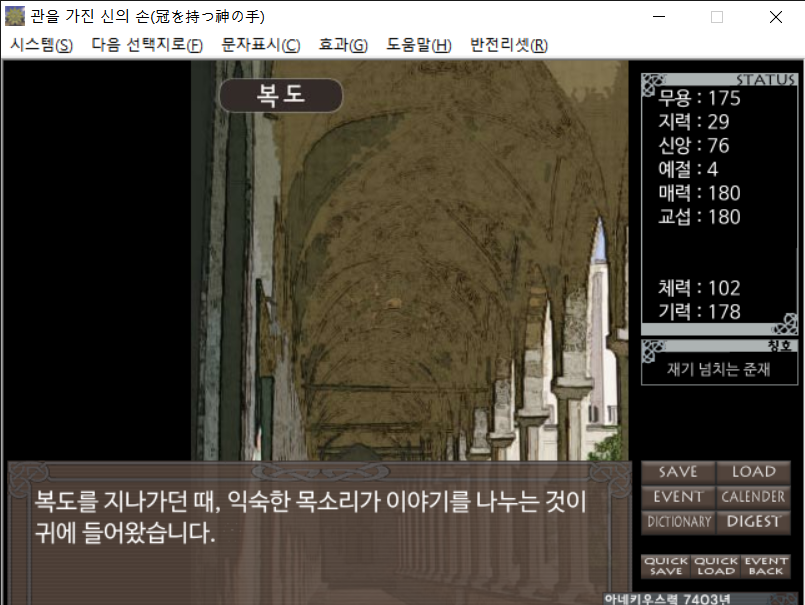Image resolution: width=805 pixels, height=605 pixels.
Task: Click the 지력 : 29 stat
Action: (x=694, y=122)
